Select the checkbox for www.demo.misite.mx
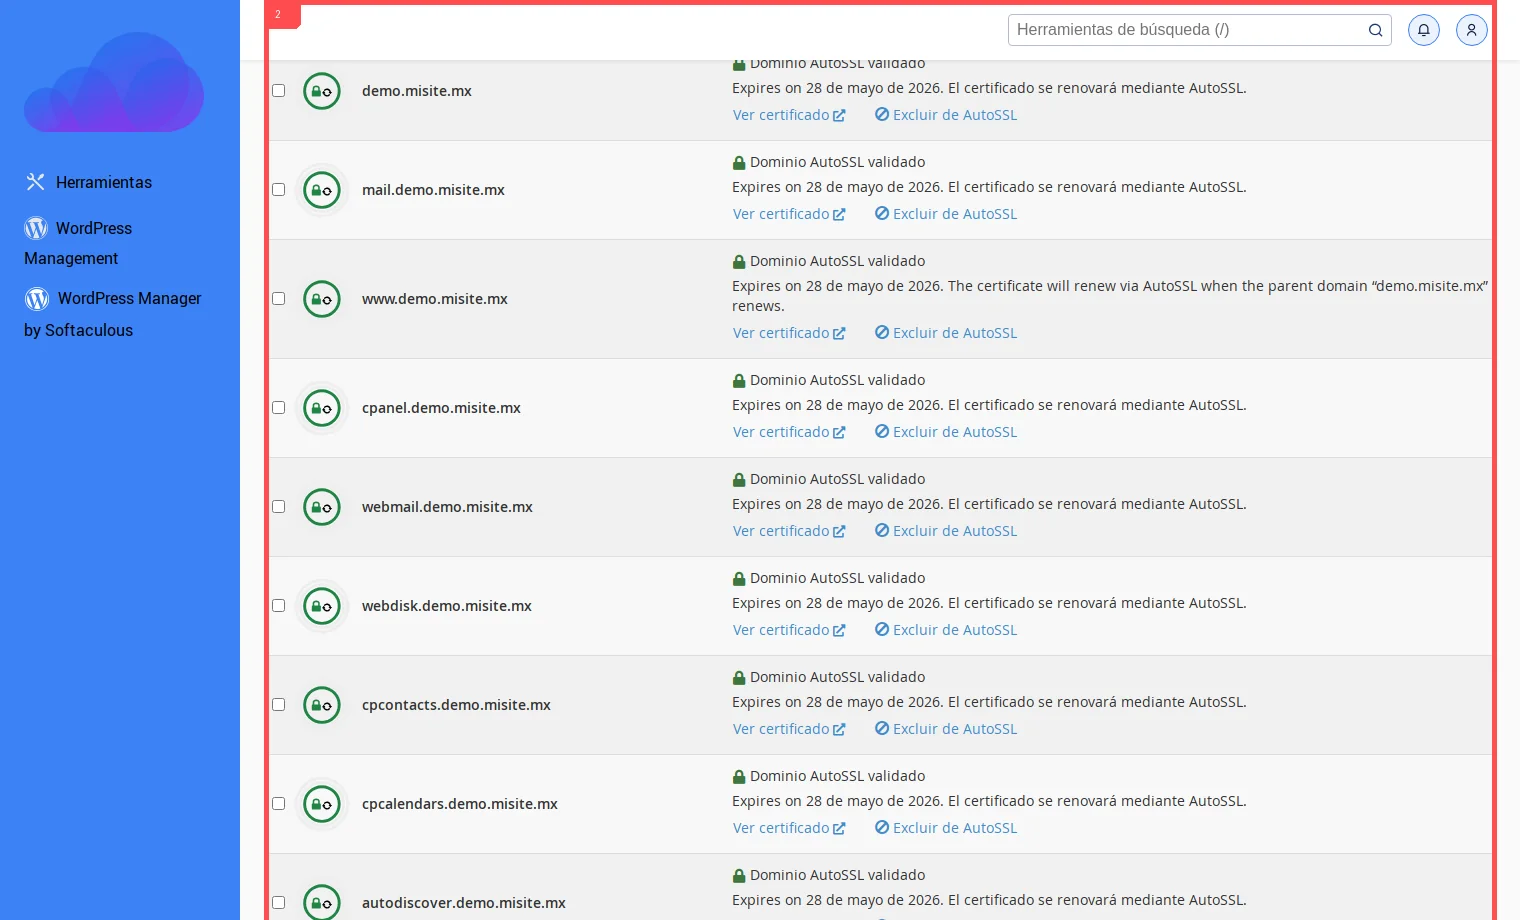 pos(278,298)
